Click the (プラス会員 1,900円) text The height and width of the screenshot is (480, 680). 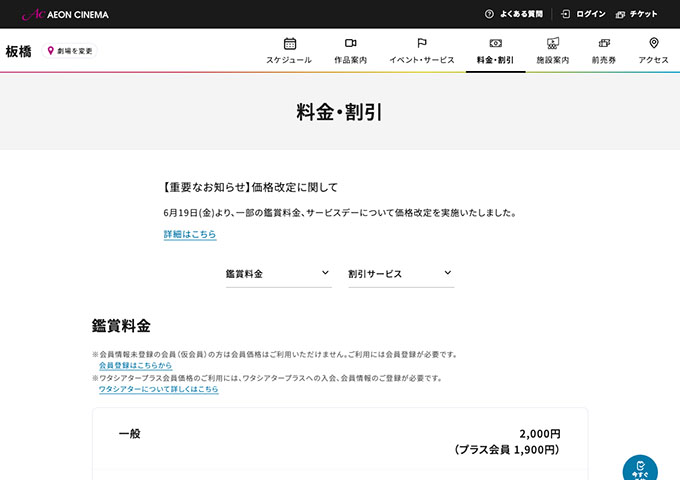(507, 450)
